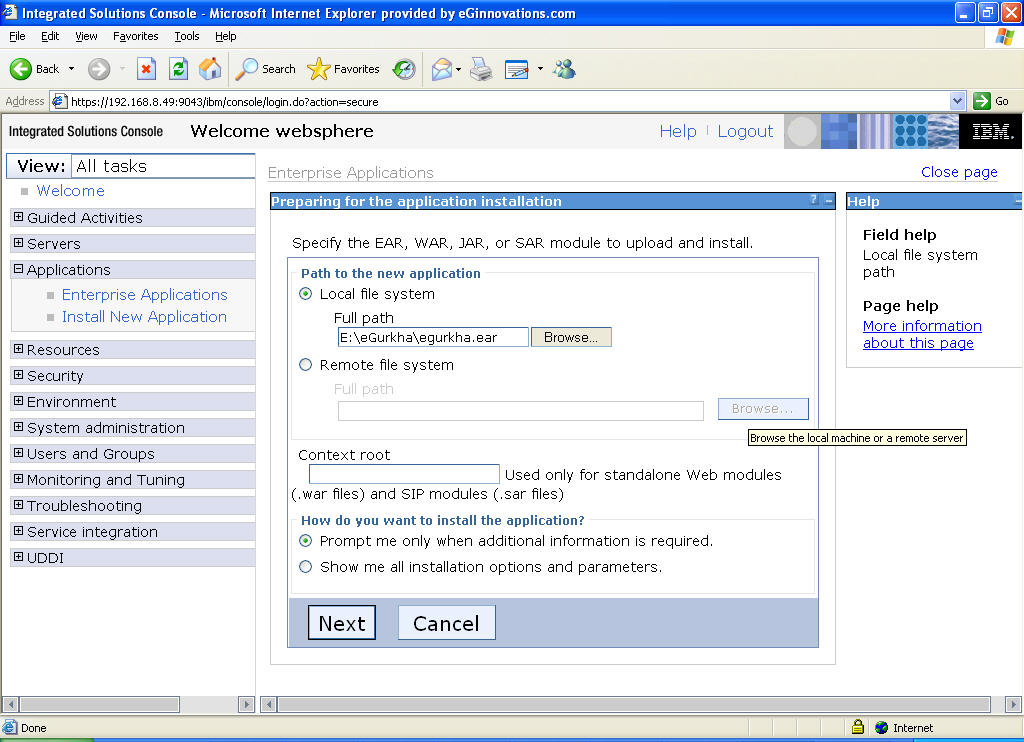Open the Edit menu
Screen dimensions: 1024x742
click(x=50, y=36)
